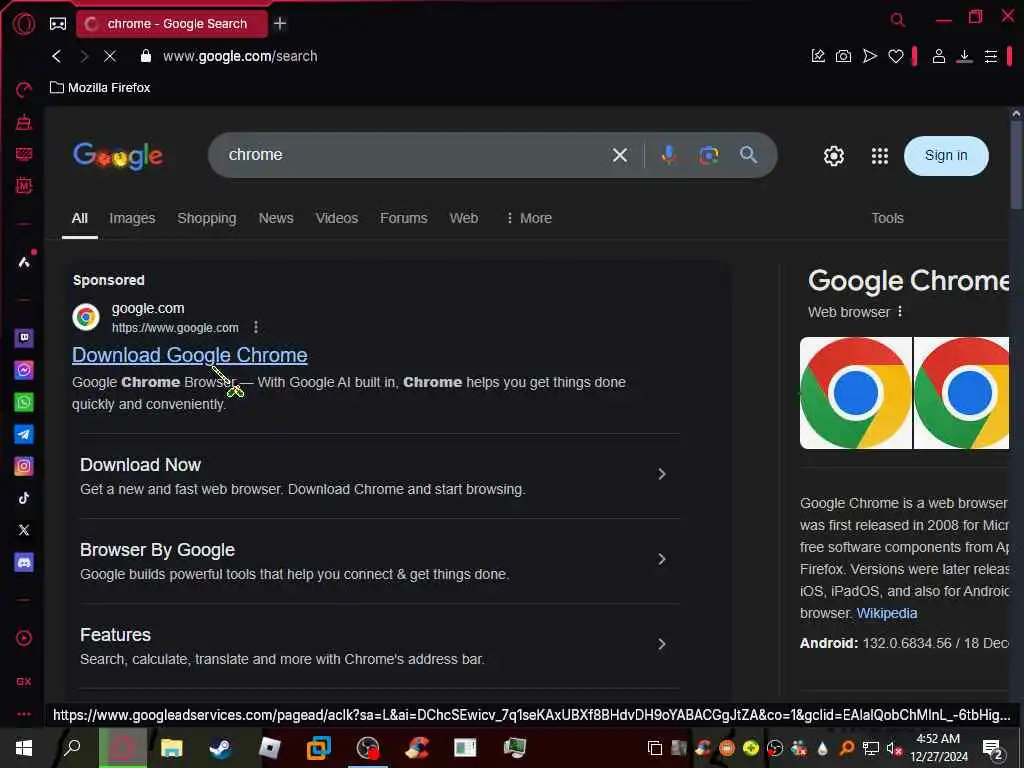Add page to bookmarks heart icon
The image size is (1024, 768).
[895, 56]
